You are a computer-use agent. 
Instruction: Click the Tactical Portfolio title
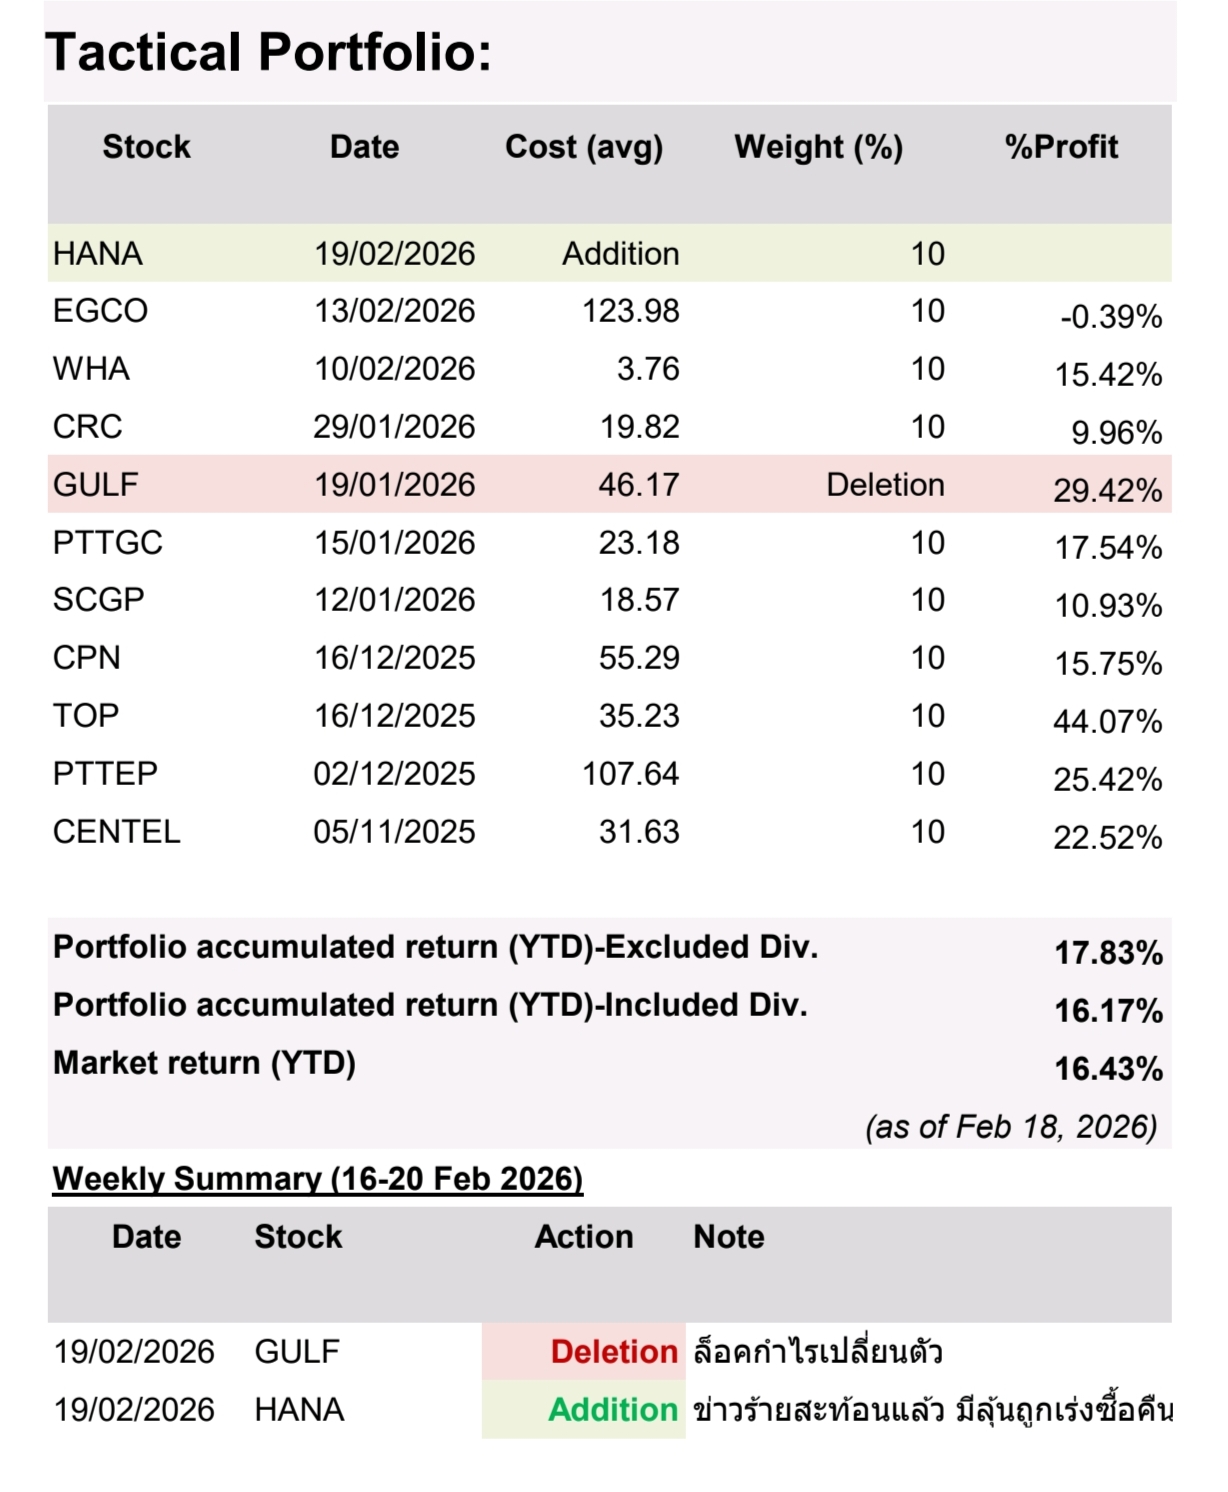click(268, 52)
